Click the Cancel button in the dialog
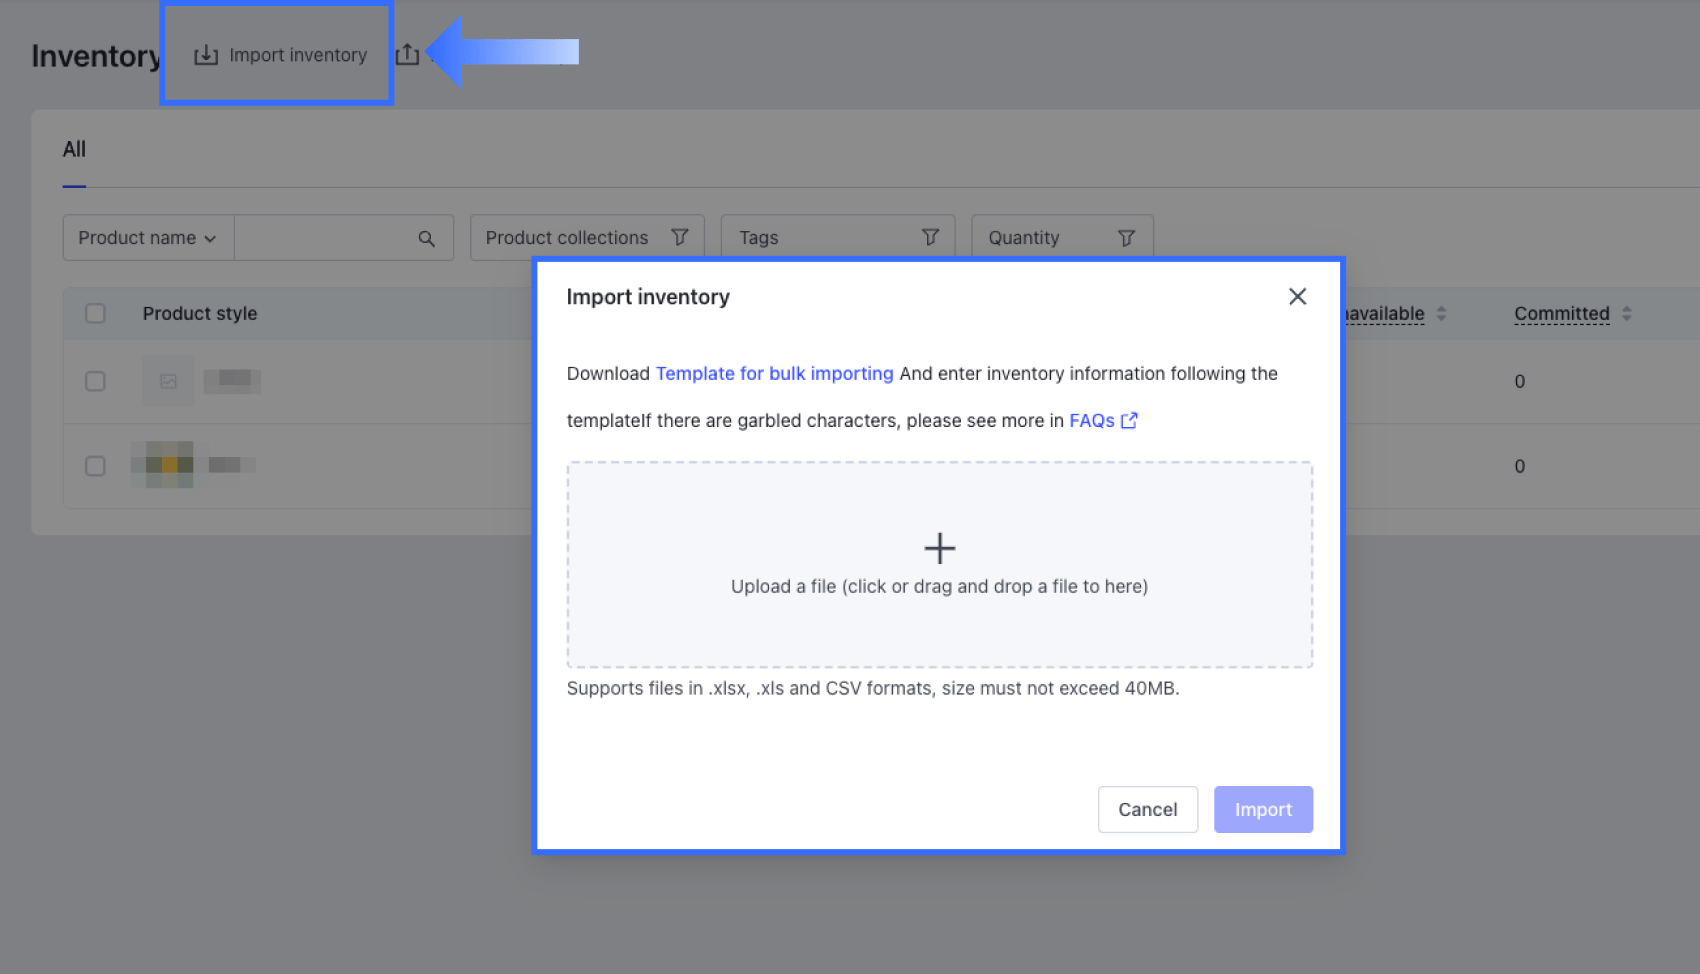The height and width of the screenshot is (974, 1700). pos(1147,809)
